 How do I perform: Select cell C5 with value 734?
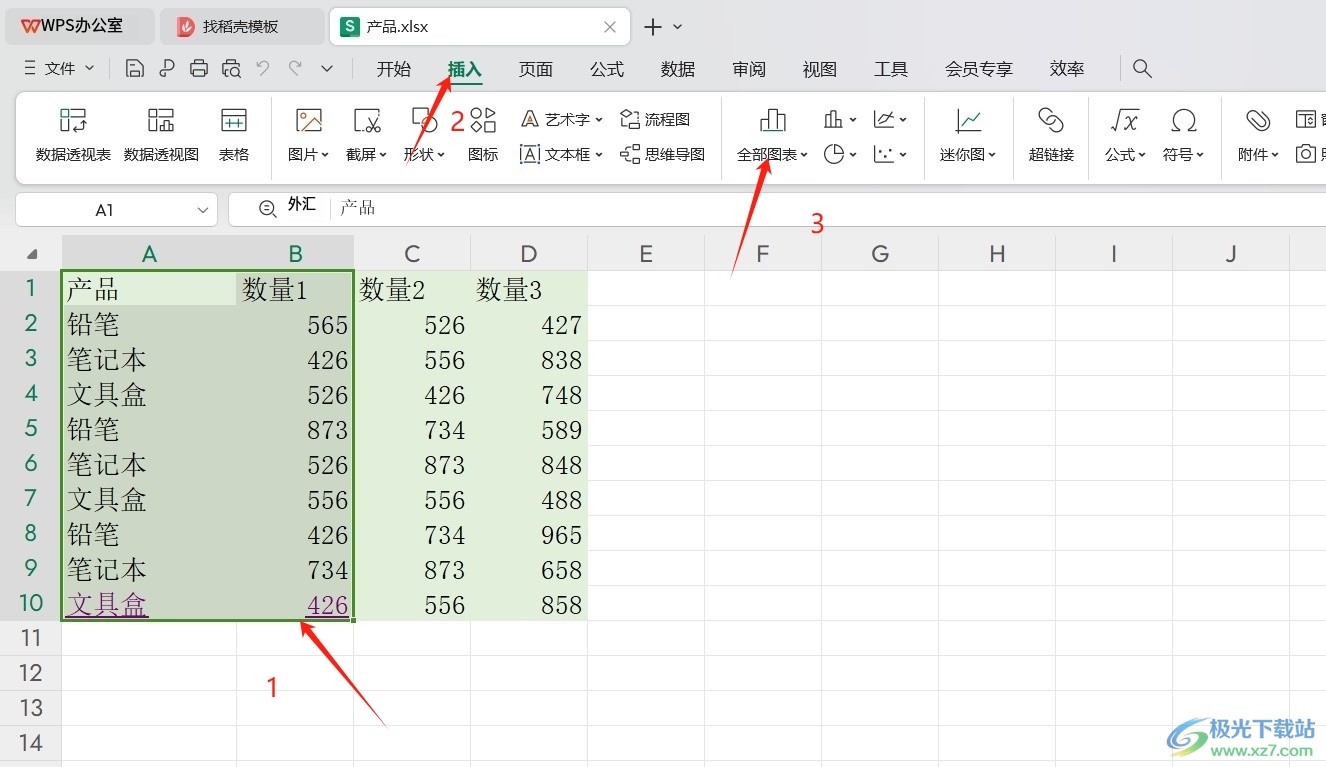(412, 430)
